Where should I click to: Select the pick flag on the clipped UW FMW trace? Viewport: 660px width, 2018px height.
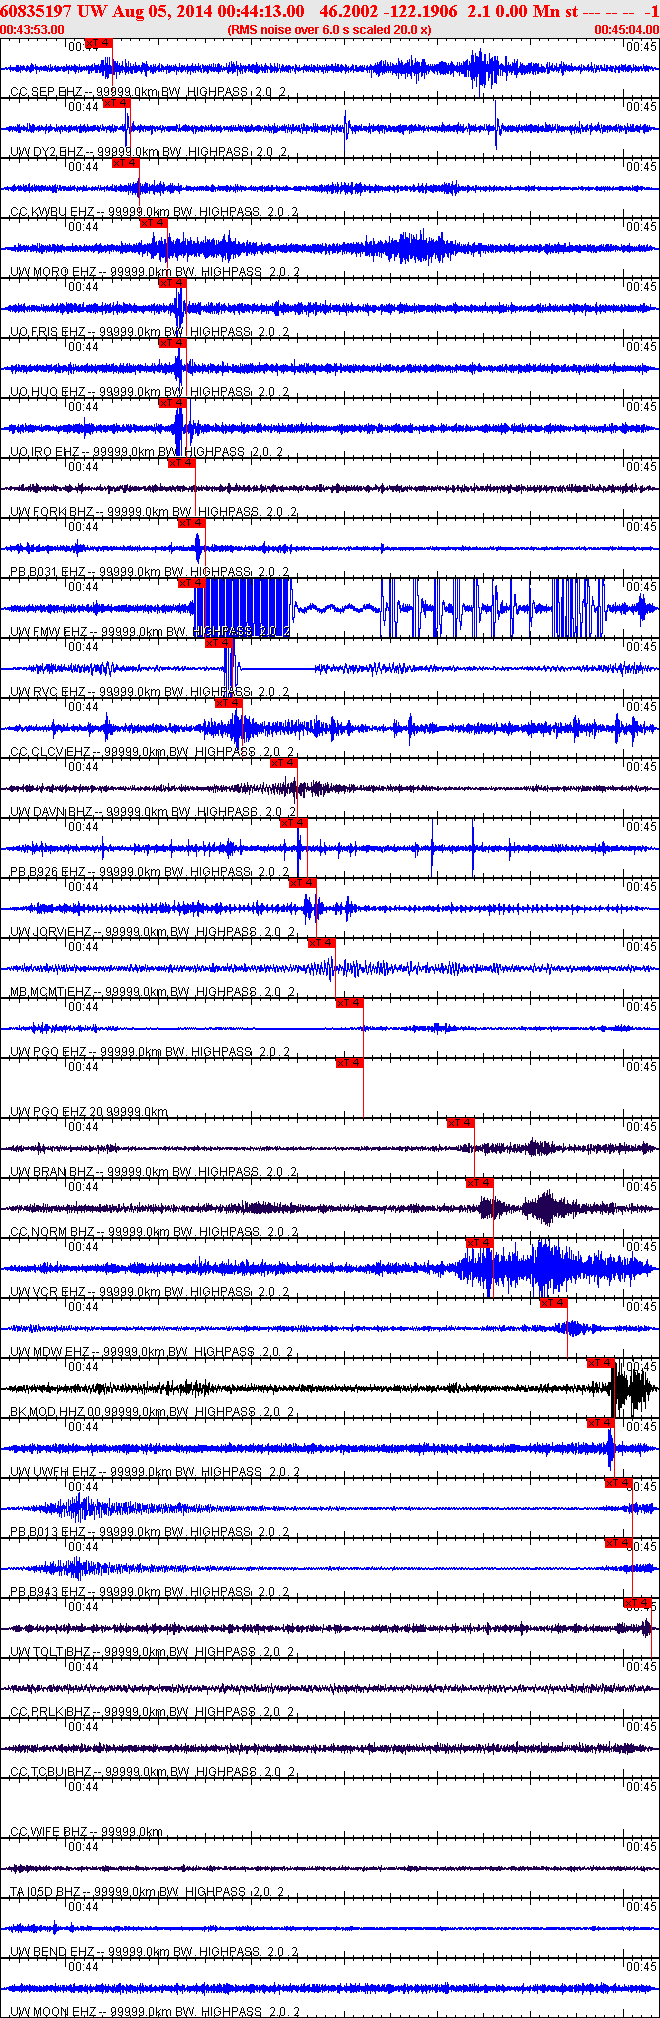click(192, 583)
